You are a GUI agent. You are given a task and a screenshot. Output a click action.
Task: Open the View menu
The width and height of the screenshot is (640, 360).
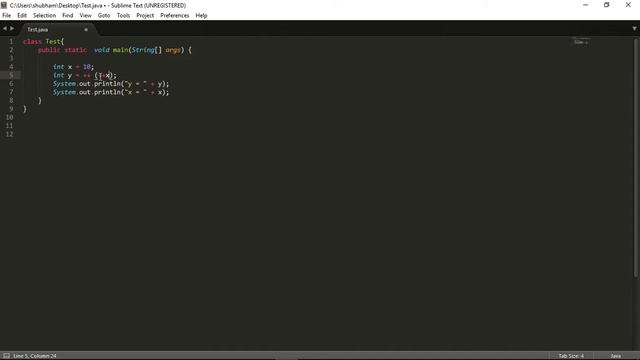85,16
